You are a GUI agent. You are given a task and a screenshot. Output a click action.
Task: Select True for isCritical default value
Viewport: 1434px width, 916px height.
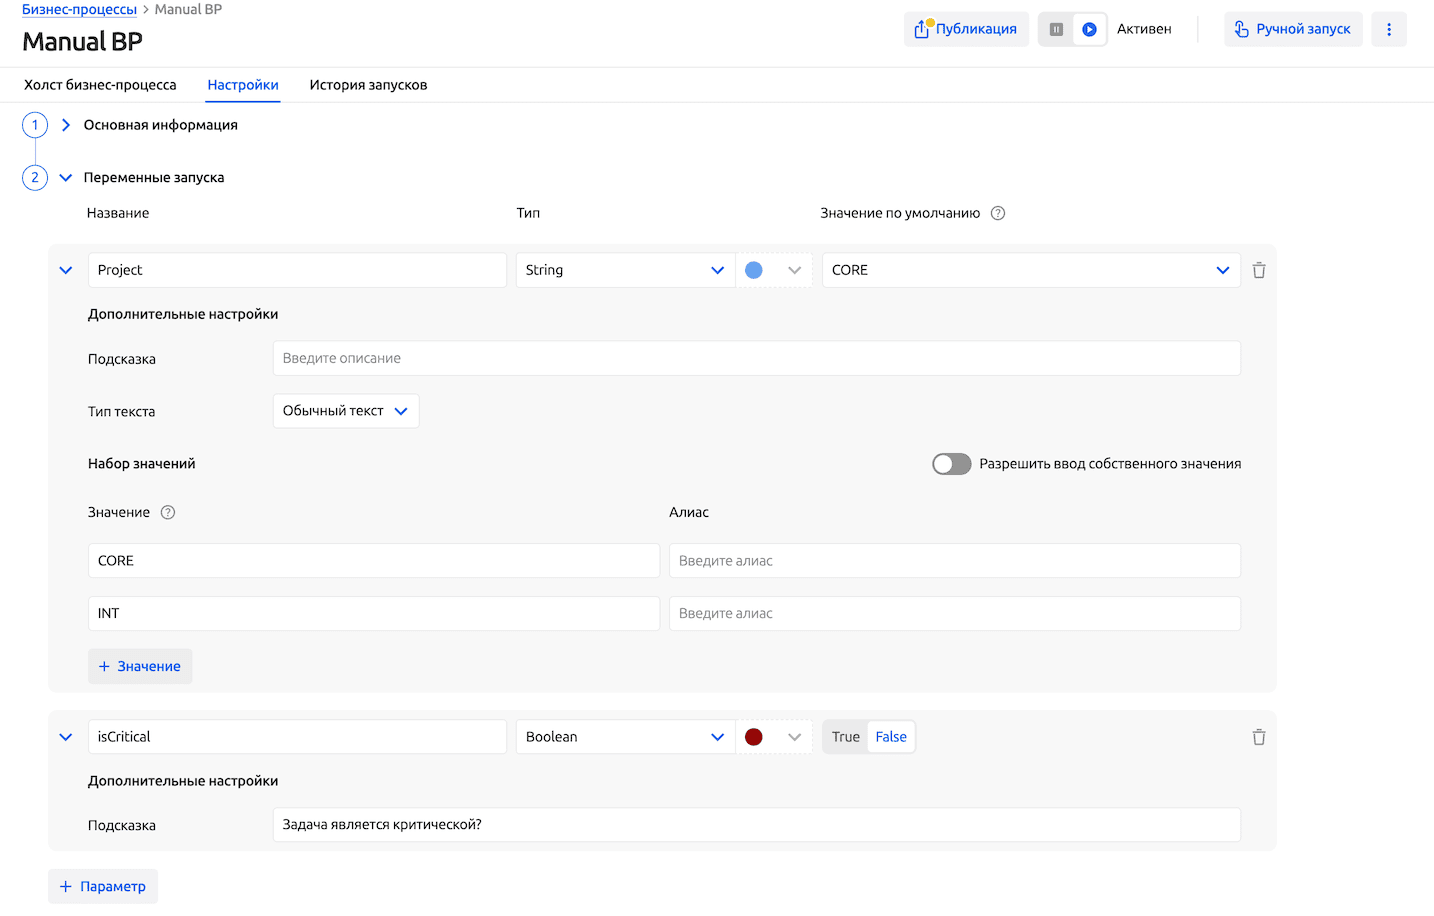[845, 738]
